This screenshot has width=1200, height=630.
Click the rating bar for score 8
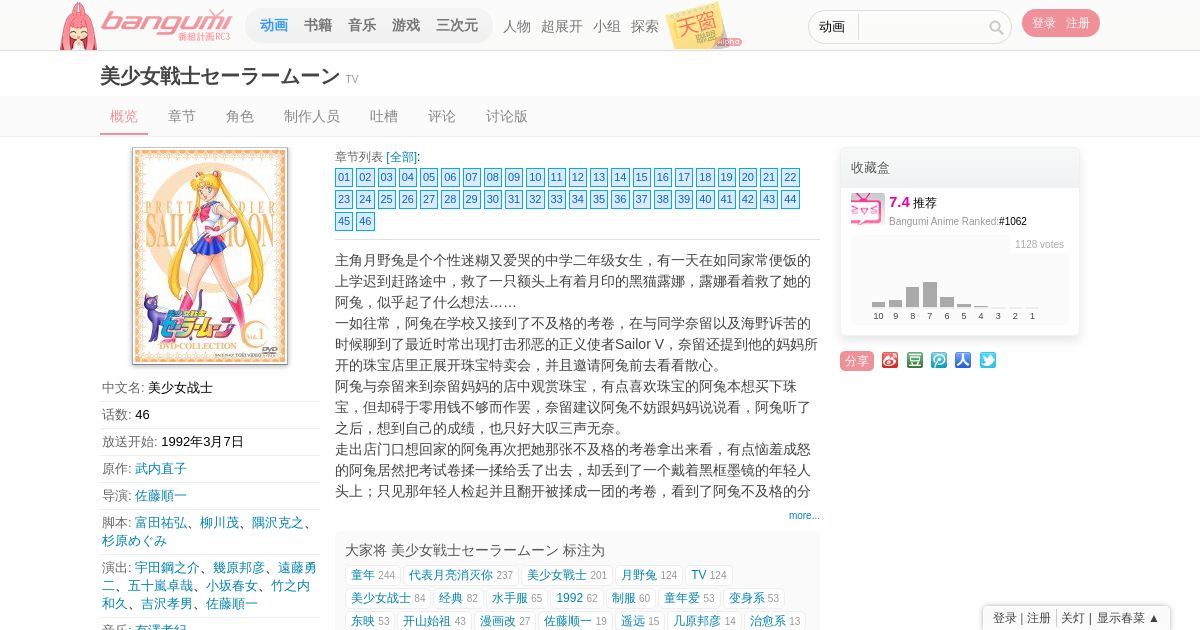[912, 297]
